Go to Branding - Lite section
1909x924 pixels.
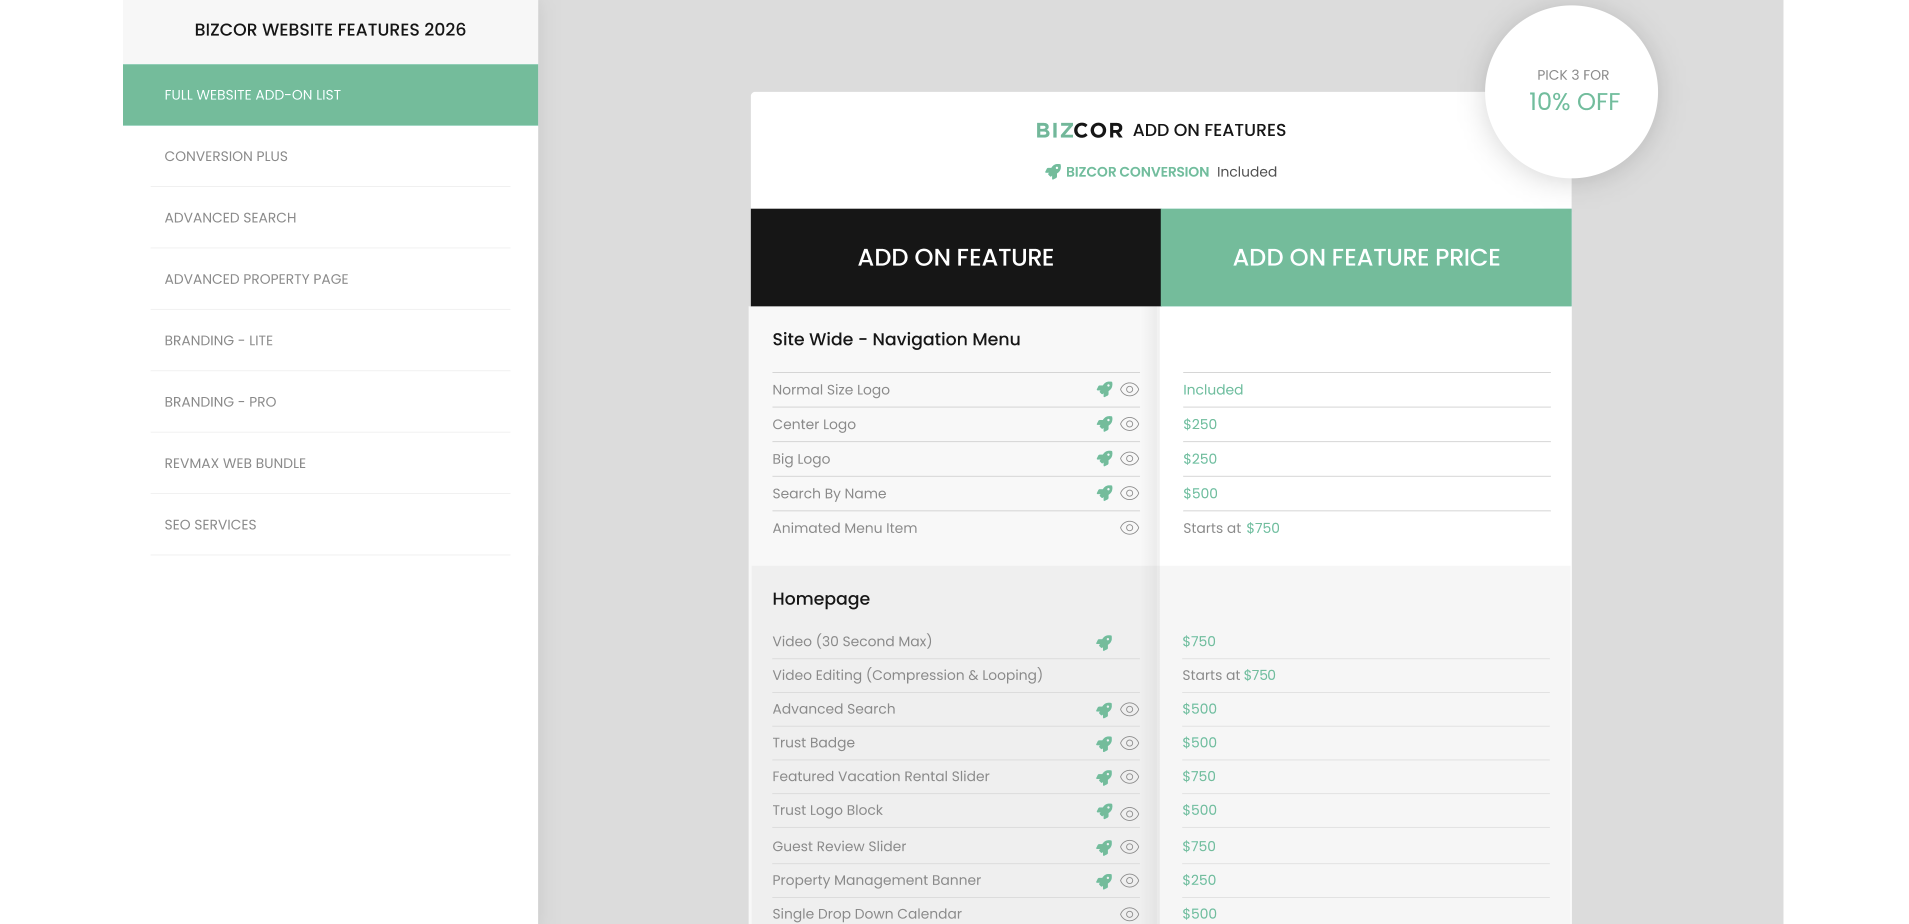pos(330,341)
